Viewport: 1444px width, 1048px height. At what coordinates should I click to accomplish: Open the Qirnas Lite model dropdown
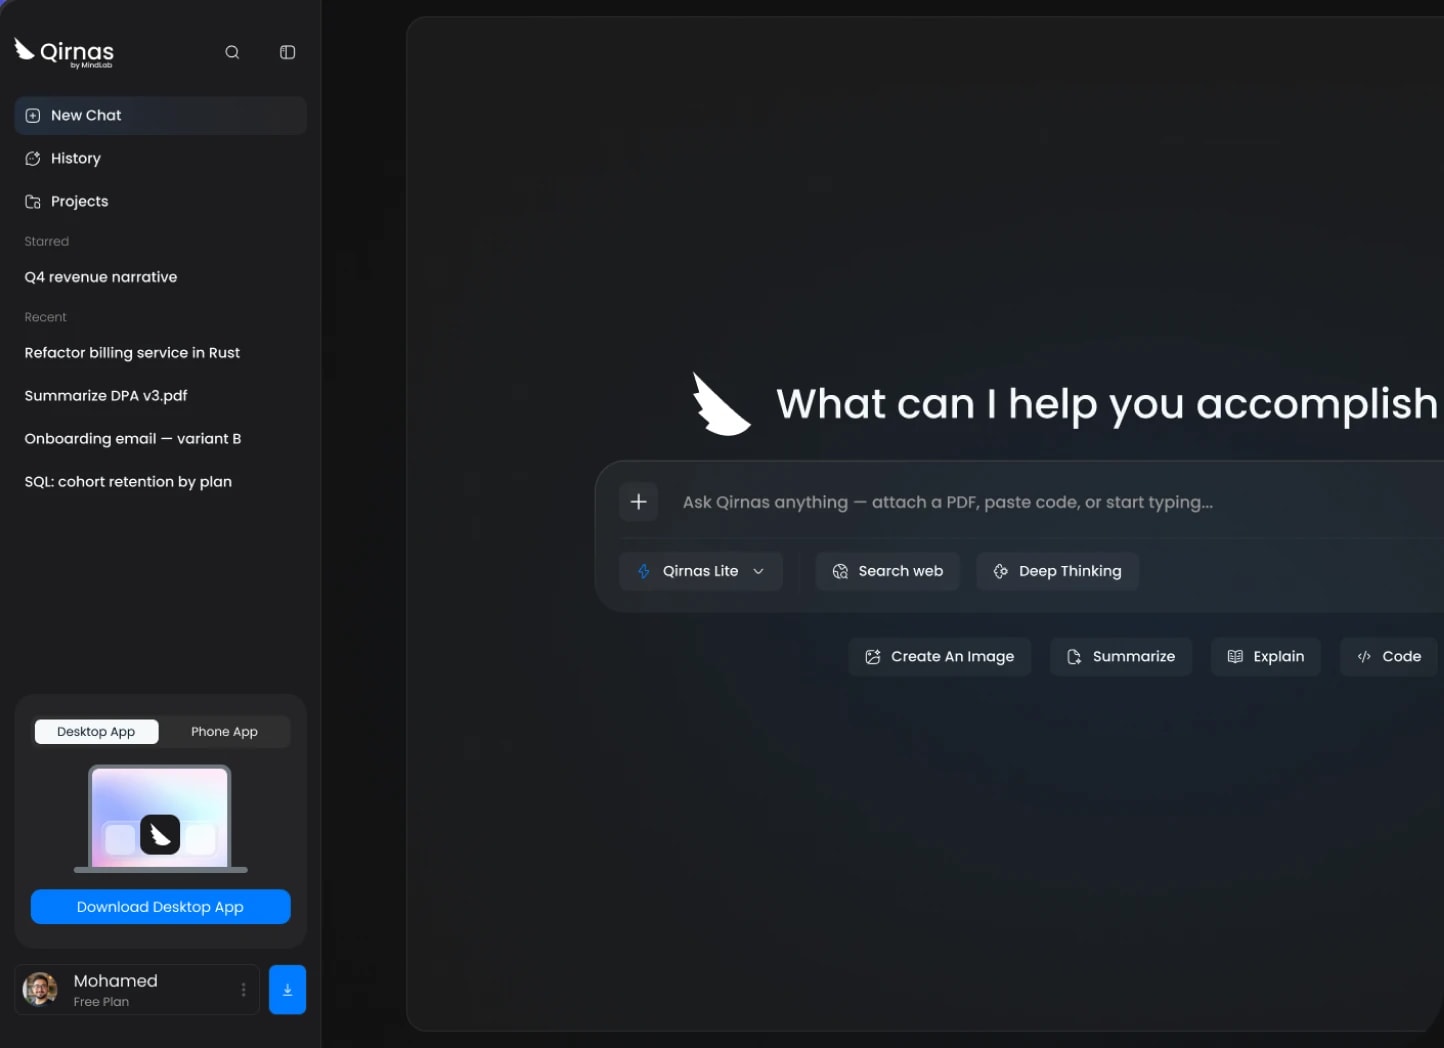[701, 571]
